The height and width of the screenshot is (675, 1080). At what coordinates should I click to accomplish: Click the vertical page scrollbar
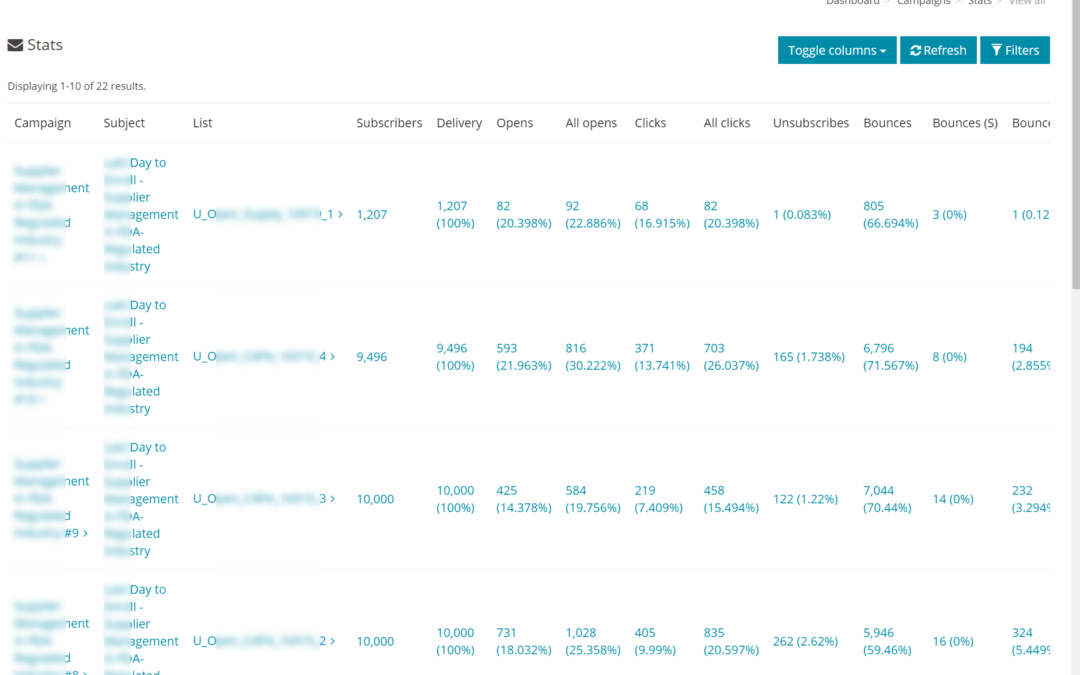(x=1076, y=145)
